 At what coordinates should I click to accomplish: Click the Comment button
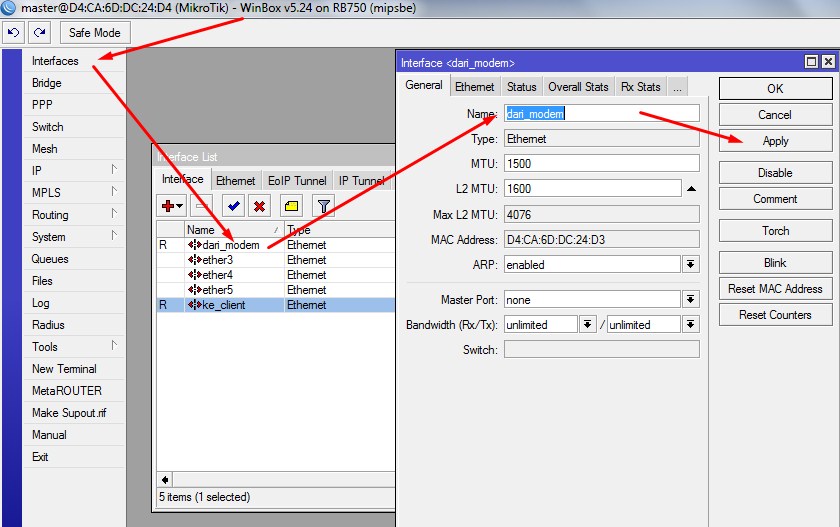click(x=775, y=199)
